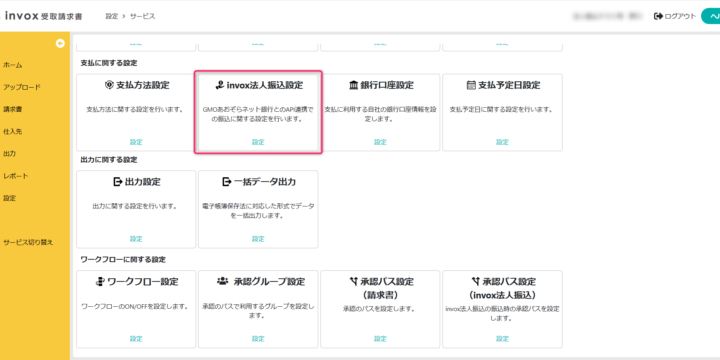Click the teal button at the top-right edge
This screenshot has width=720, height=360.
click(x=711, y=16)
